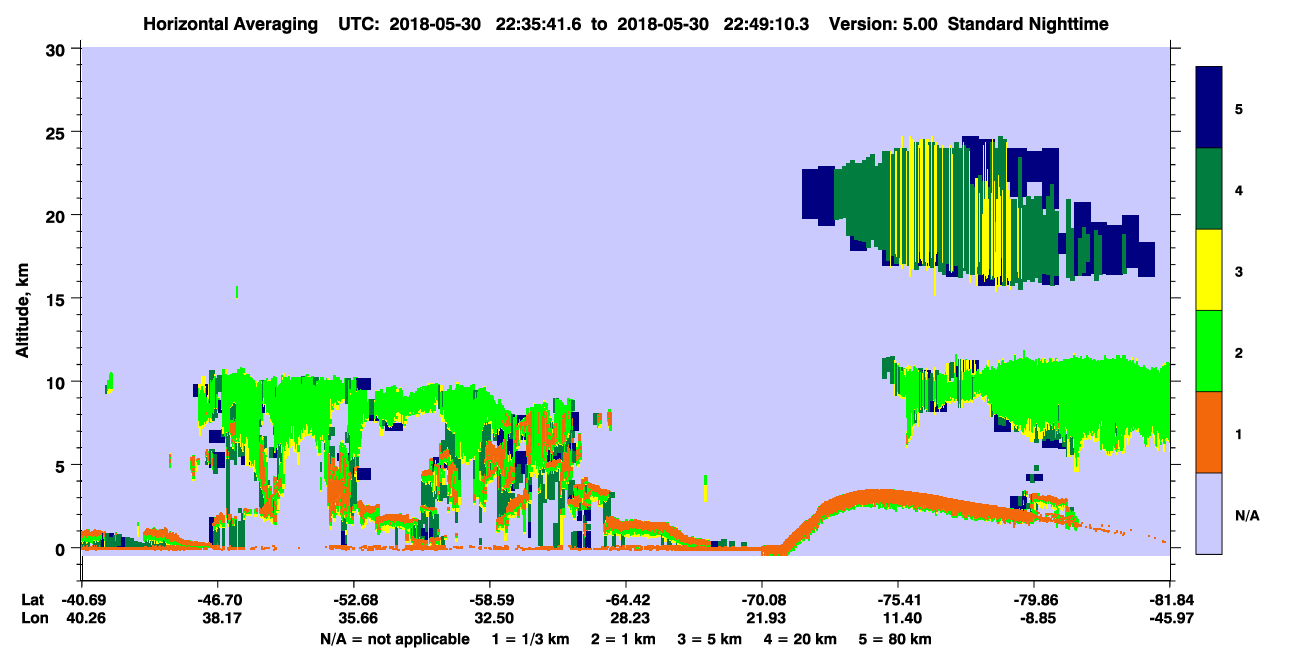This screenshot has height=667, width=1300.
Task: Click the latitude value -75.41
Action: coord(898,600)
